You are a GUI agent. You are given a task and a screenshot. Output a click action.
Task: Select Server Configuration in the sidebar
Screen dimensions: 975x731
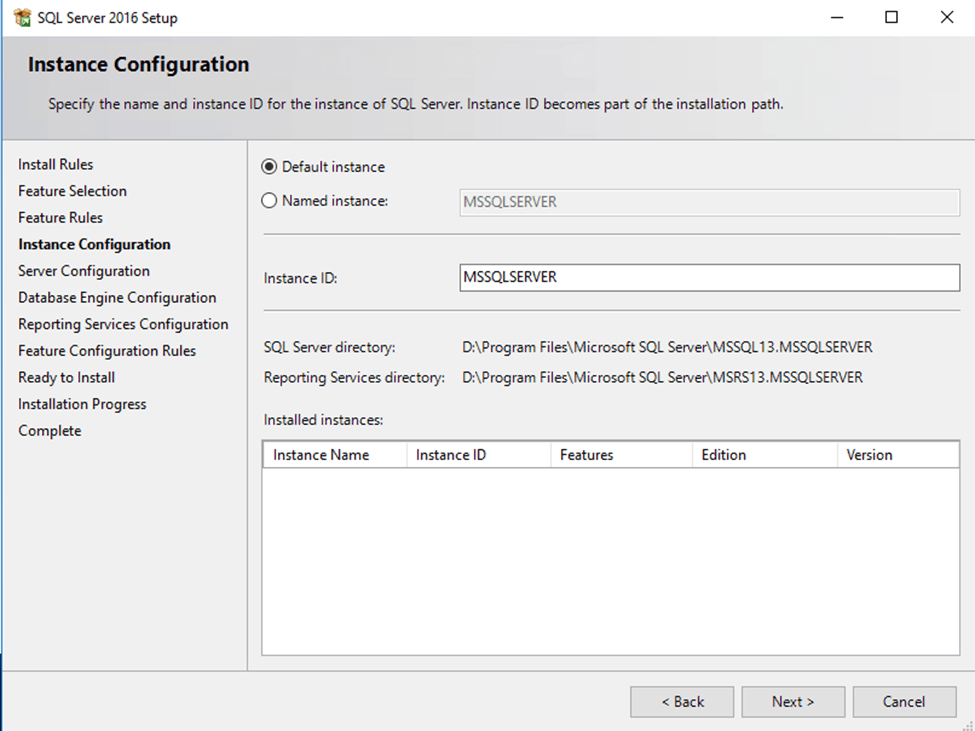[x=84, y=271]
